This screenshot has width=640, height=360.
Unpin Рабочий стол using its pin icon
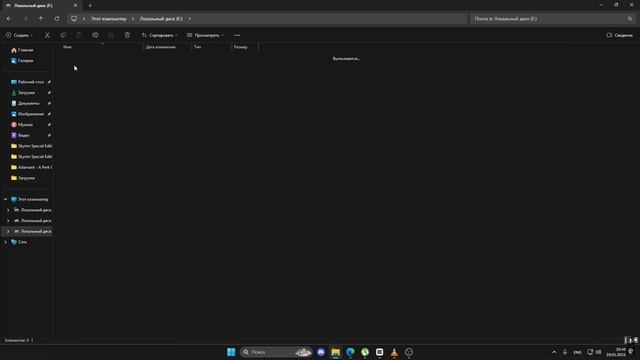click(49, 82)
